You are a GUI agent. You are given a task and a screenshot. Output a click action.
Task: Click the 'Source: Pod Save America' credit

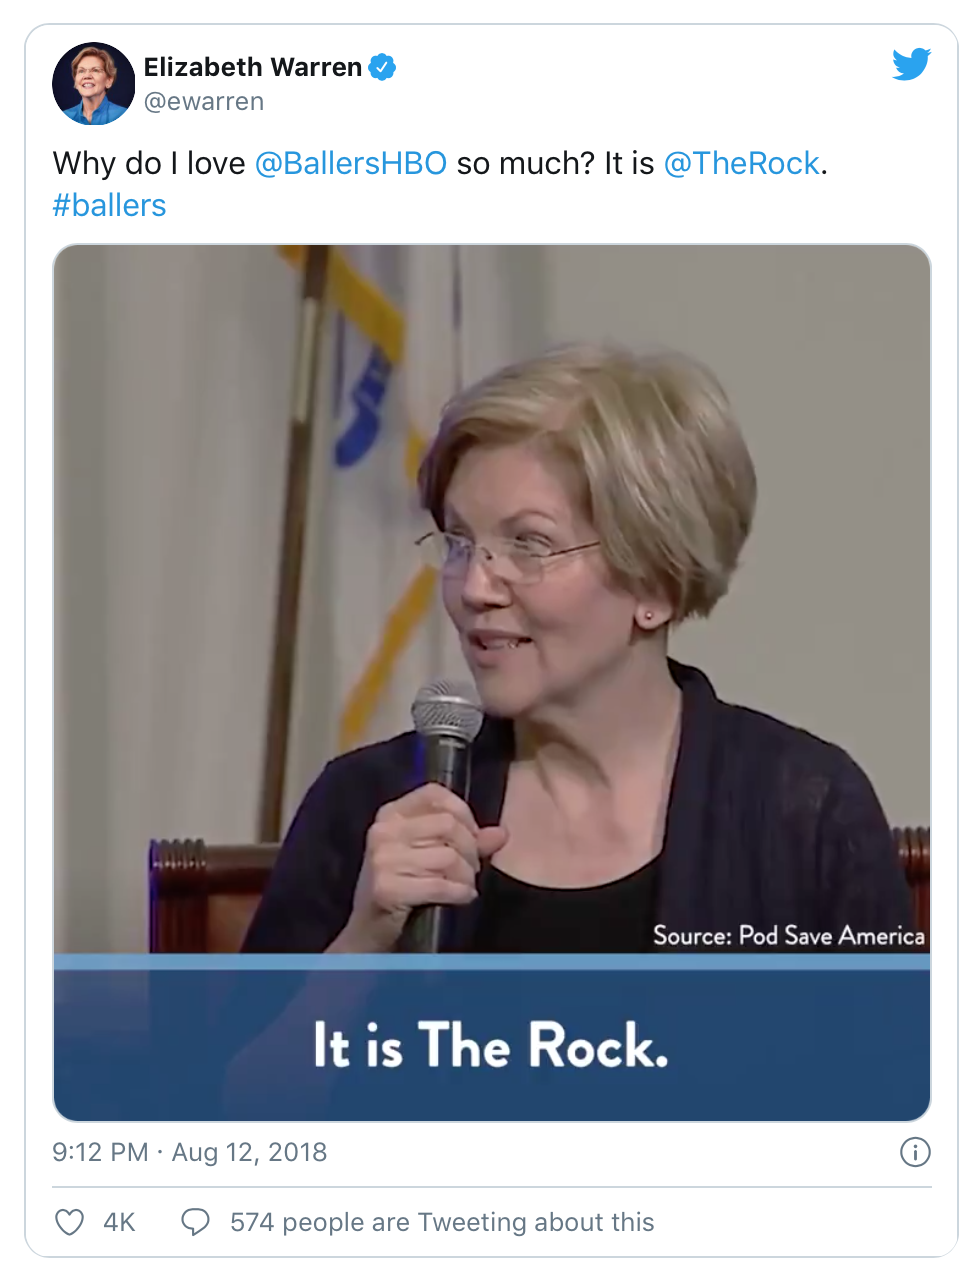tap(788, 936)
